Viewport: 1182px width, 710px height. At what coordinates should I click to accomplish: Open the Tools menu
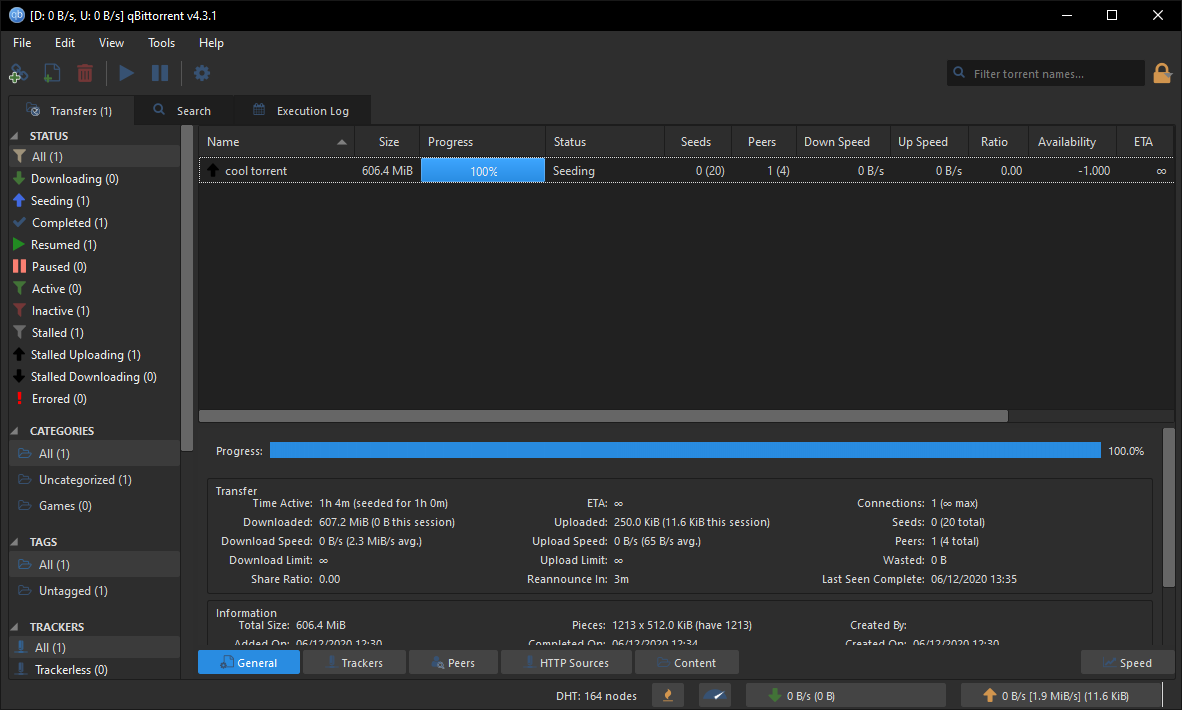click(161, 43)
